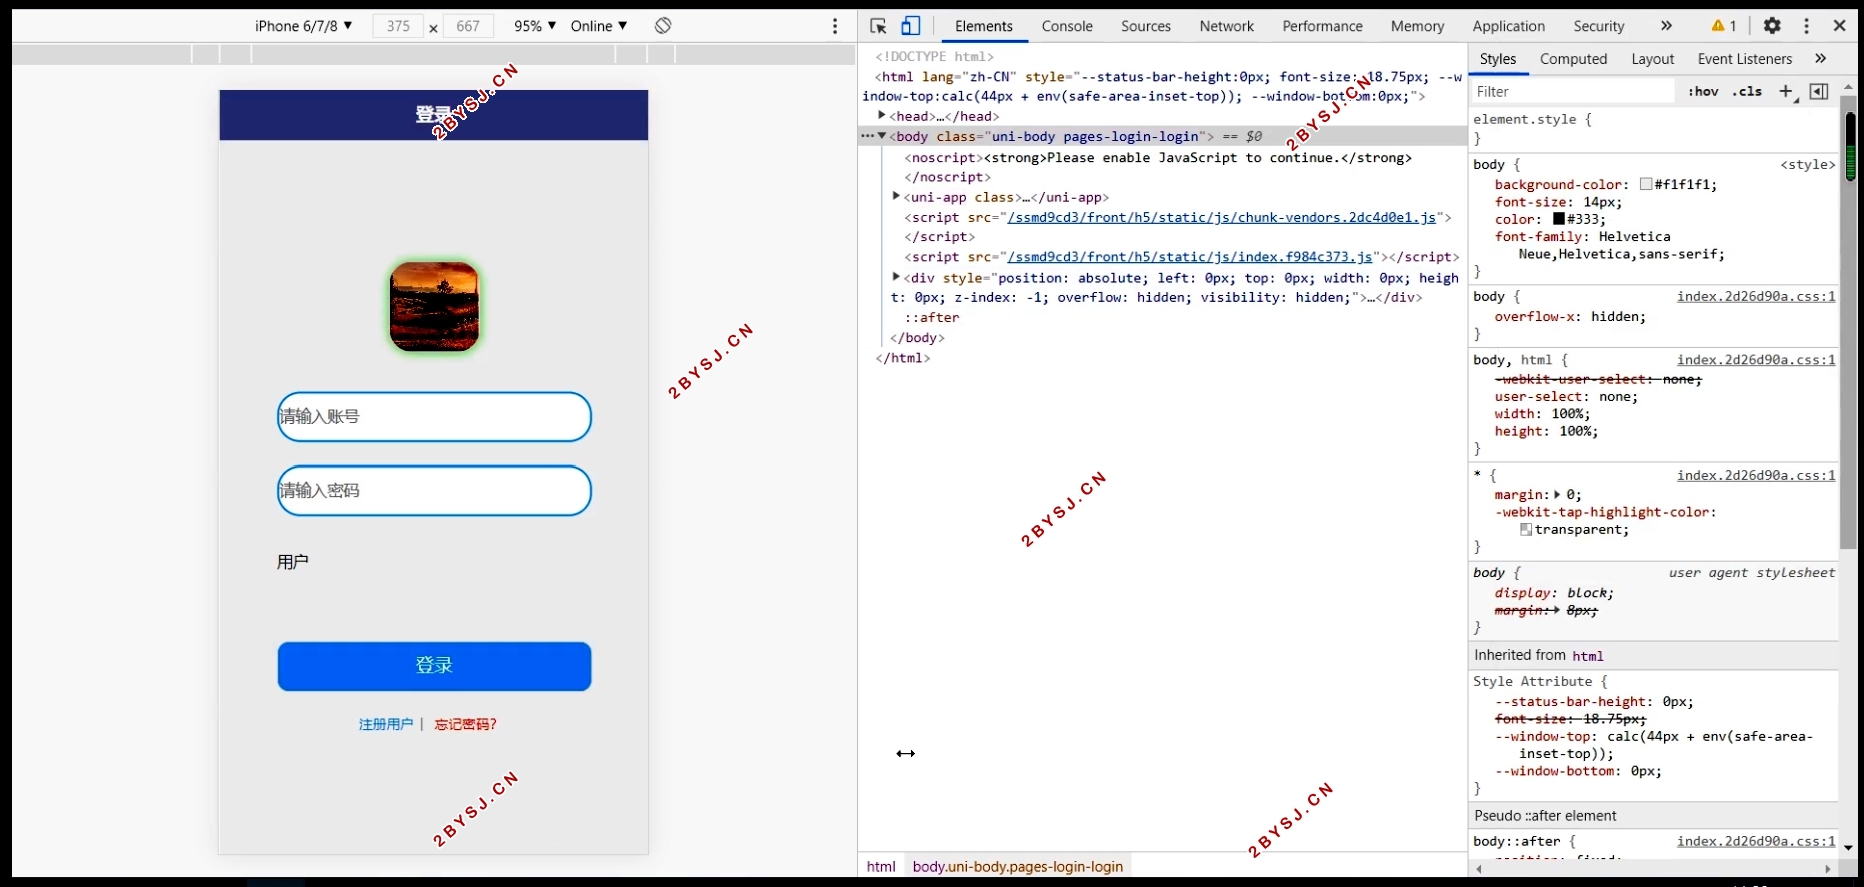Switch to the Console tab
1864x887 pixels.
1067,26
